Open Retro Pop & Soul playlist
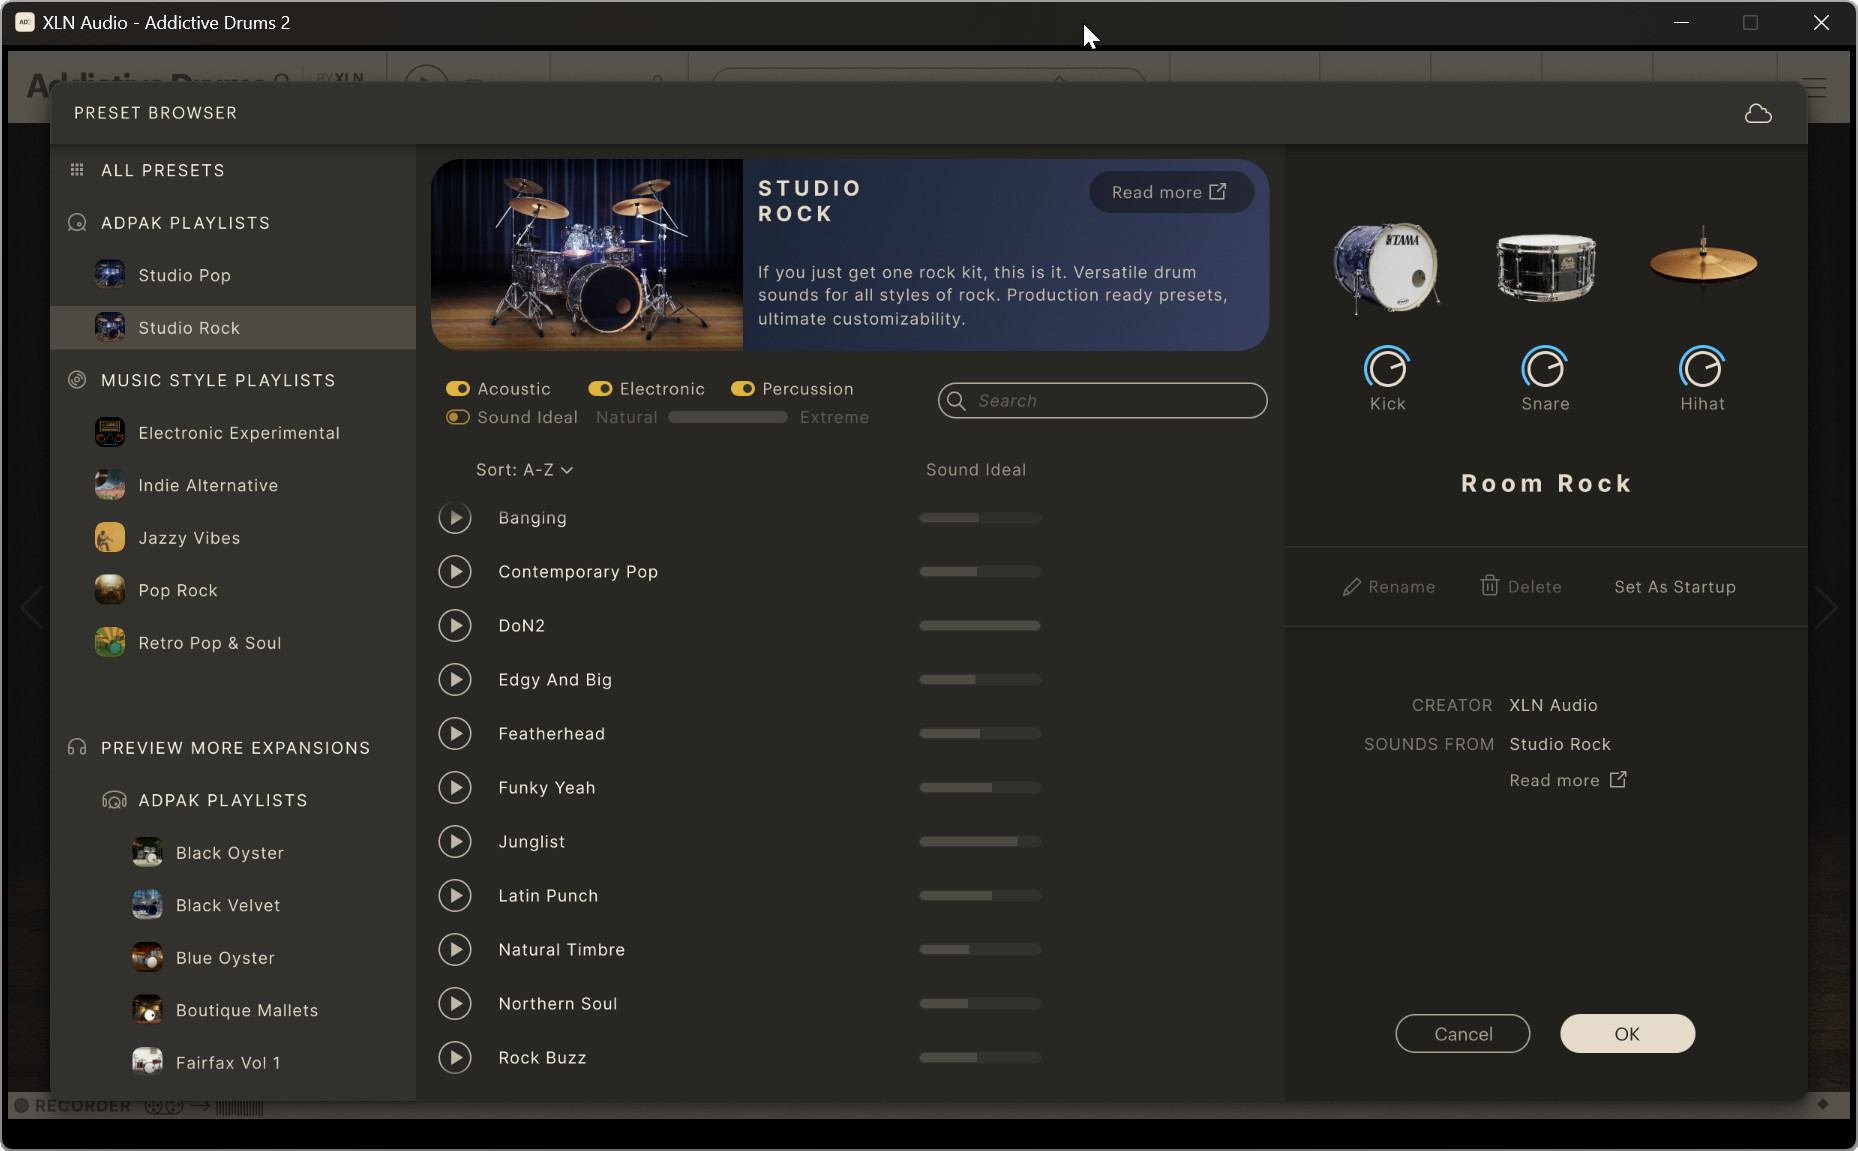This screenshot has height=1151, width=1858. [233, 643]
